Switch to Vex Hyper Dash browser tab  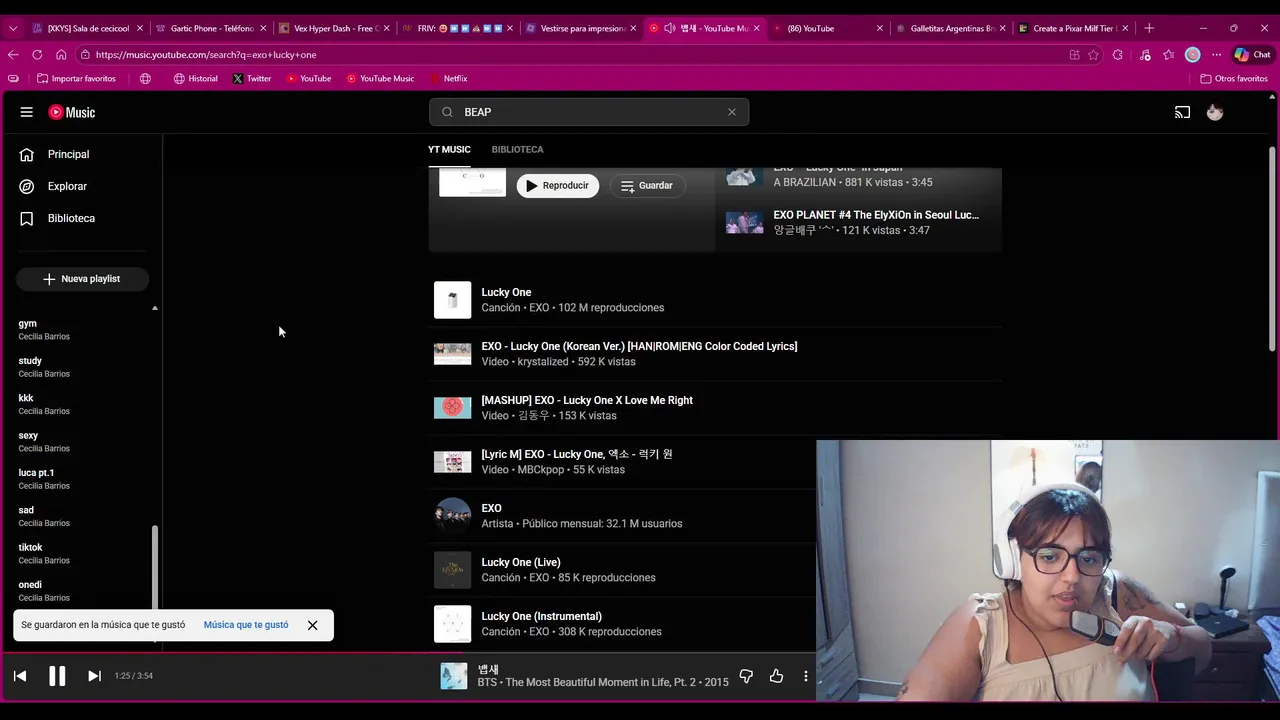335,28
